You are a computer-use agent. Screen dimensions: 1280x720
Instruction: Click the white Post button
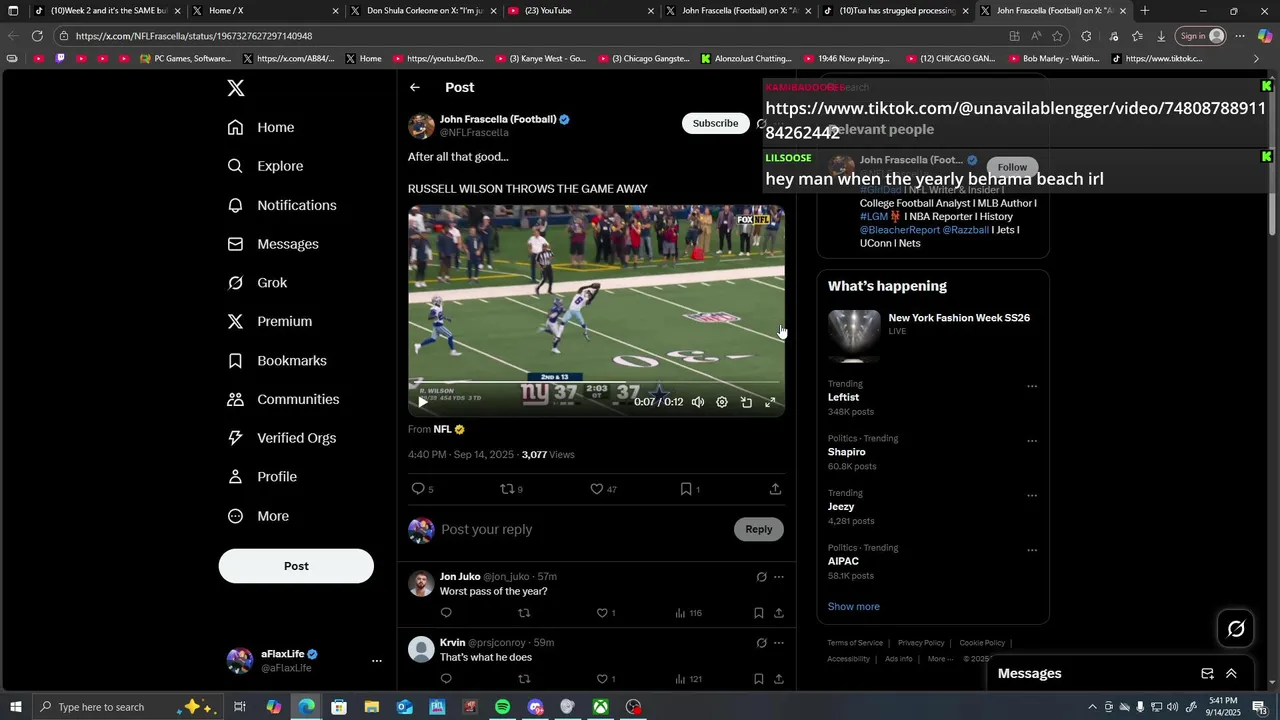[x=296, y=566]
